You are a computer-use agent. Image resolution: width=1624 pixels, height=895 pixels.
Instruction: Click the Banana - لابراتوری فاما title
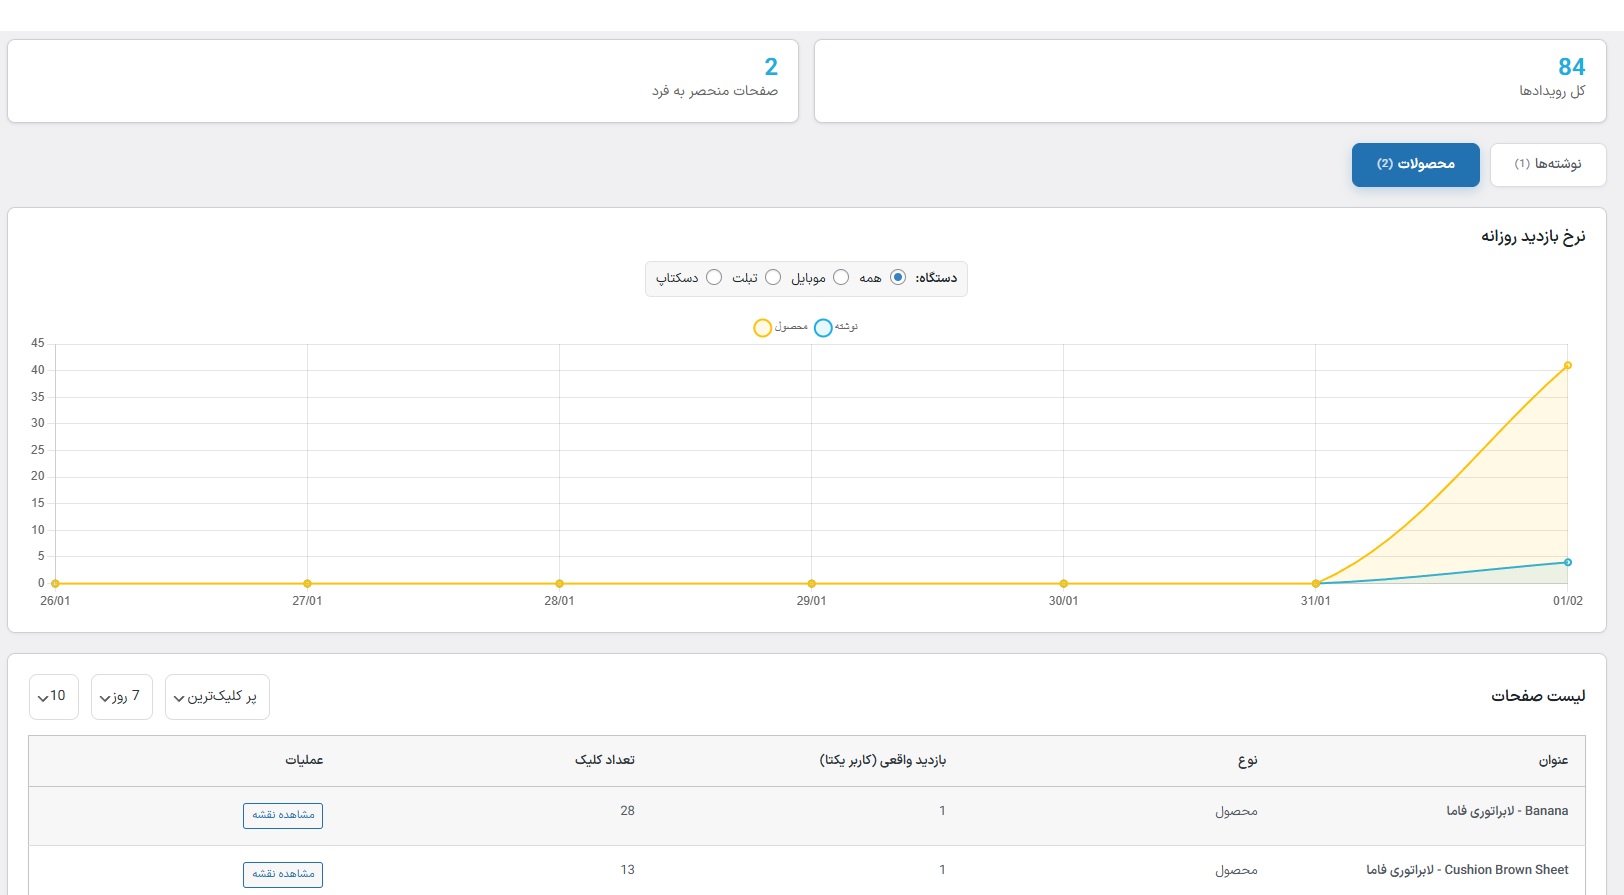pyautogui.click(x=1507, y=811)
